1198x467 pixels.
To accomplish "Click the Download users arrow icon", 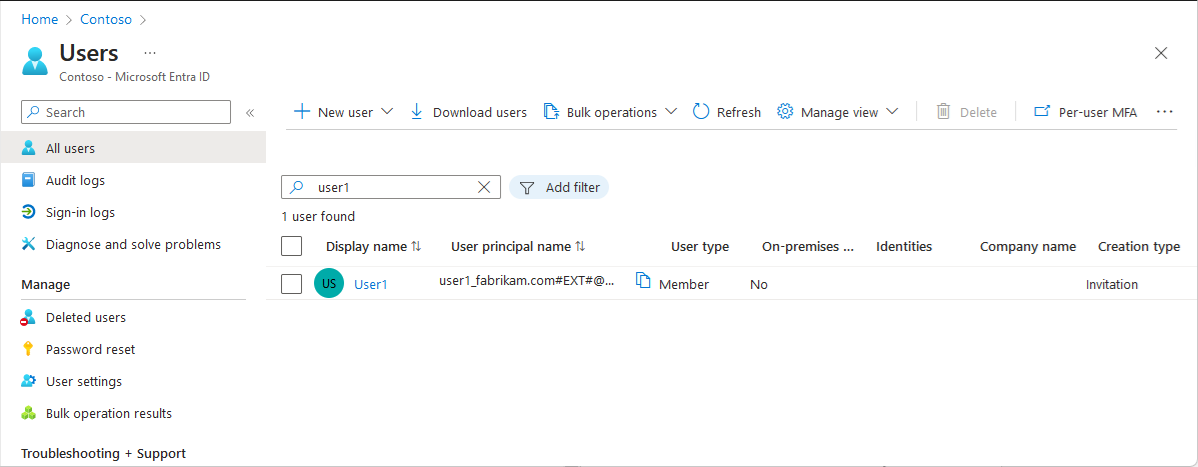I will [x=417, y=112].
